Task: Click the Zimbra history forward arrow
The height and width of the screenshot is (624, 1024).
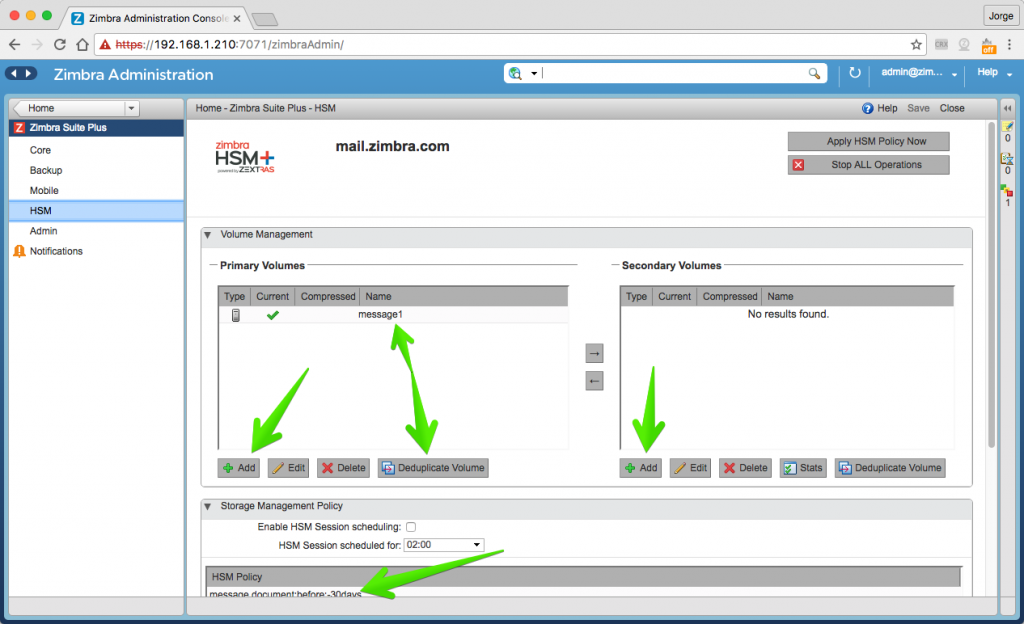Action: [x=28, y=74]
